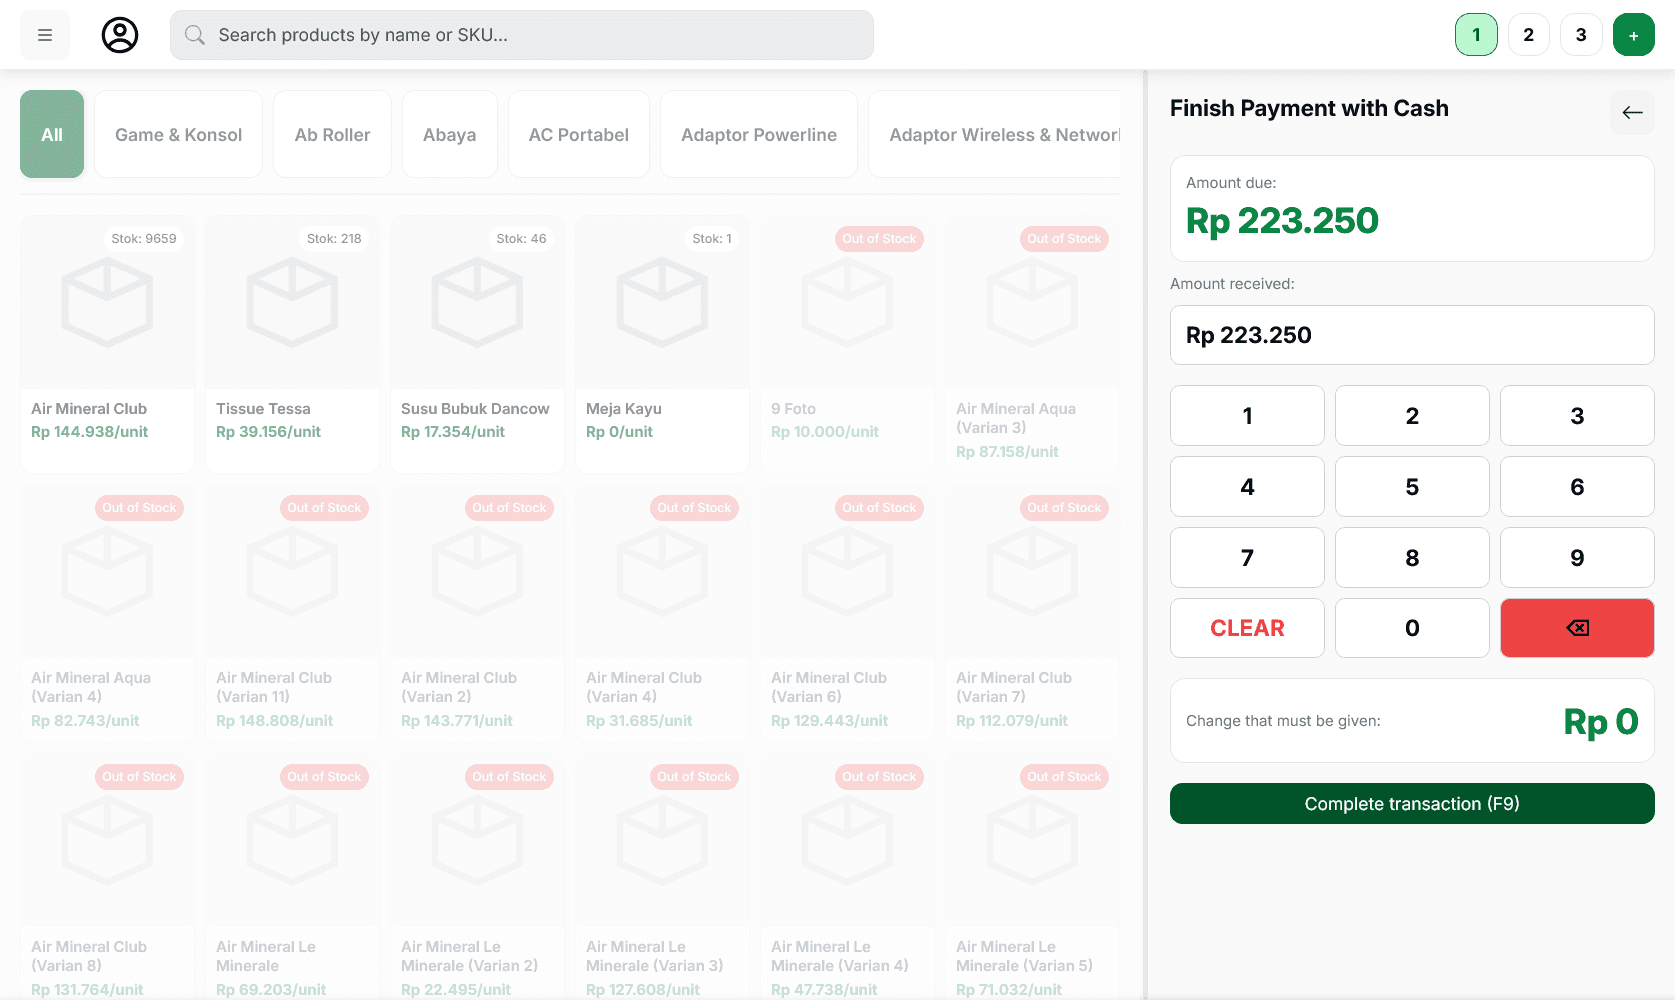
Task: Click the Stok: 1 badge
Action: pyautogui.click(x=712, y=239)
